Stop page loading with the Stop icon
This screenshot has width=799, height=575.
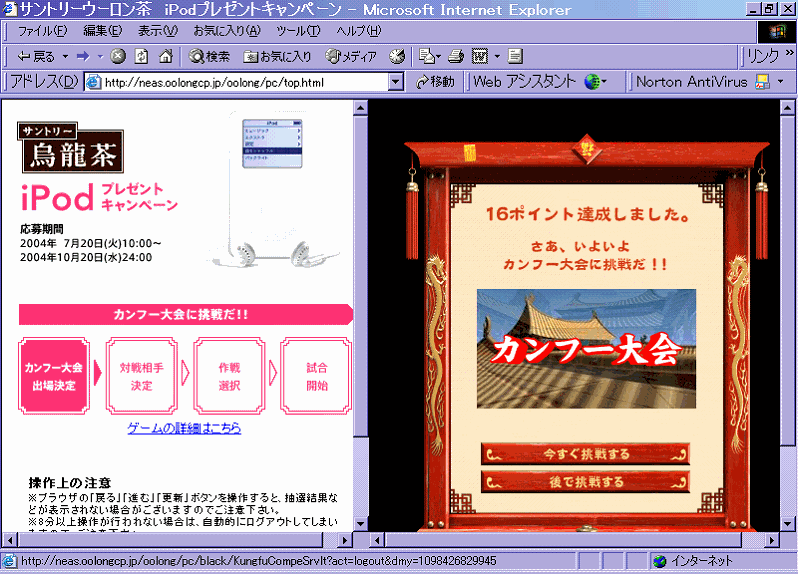(x=118, y=56)
